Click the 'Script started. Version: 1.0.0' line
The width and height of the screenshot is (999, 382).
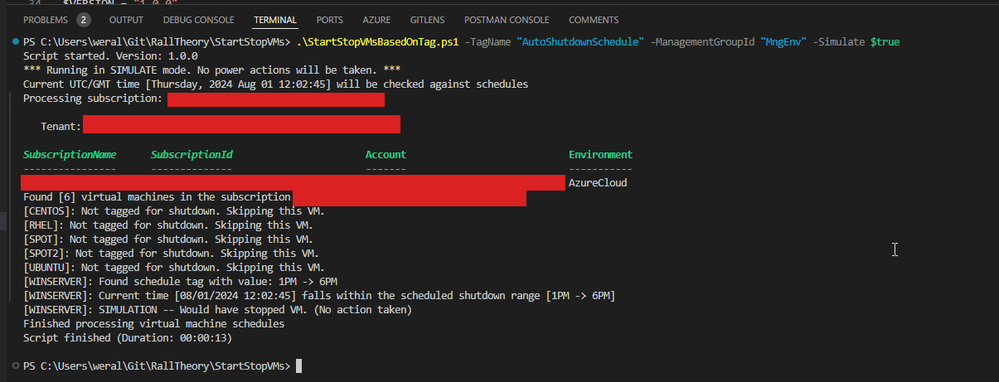pyautogui.click(x=110, y=56)
